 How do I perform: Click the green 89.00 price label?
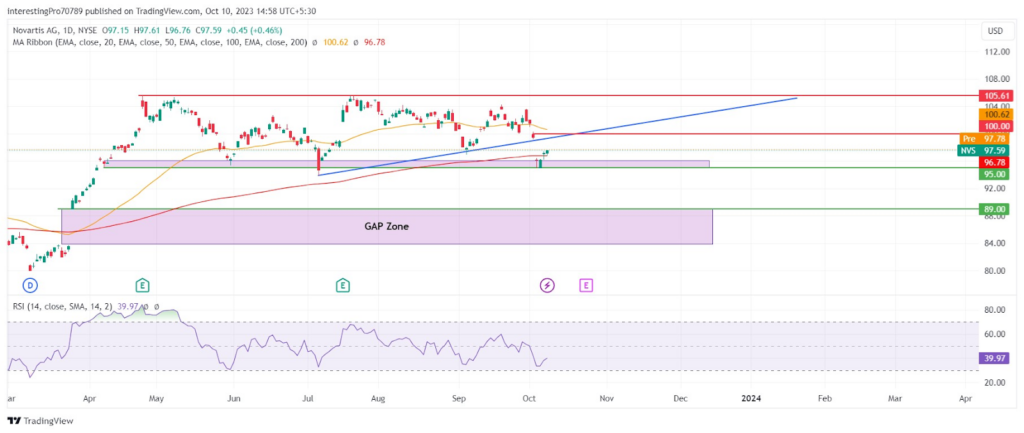[995, 209]
